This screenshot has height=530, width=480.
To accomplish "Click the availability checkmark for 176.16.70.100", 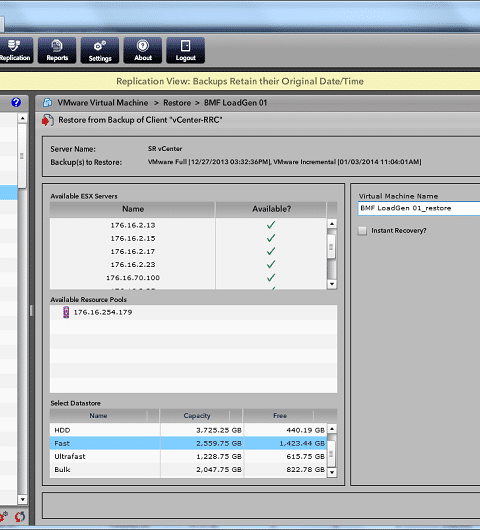I will (271, 278).
